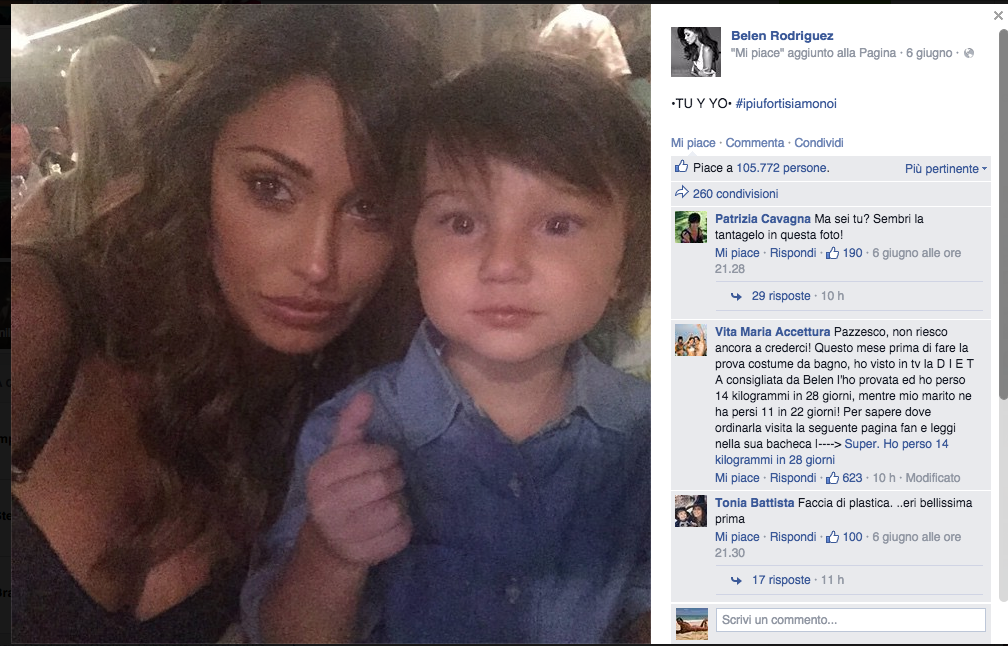Toggle Mi piace on Tonia Battista's comment
1008x646 pixels.
(737, 537)
